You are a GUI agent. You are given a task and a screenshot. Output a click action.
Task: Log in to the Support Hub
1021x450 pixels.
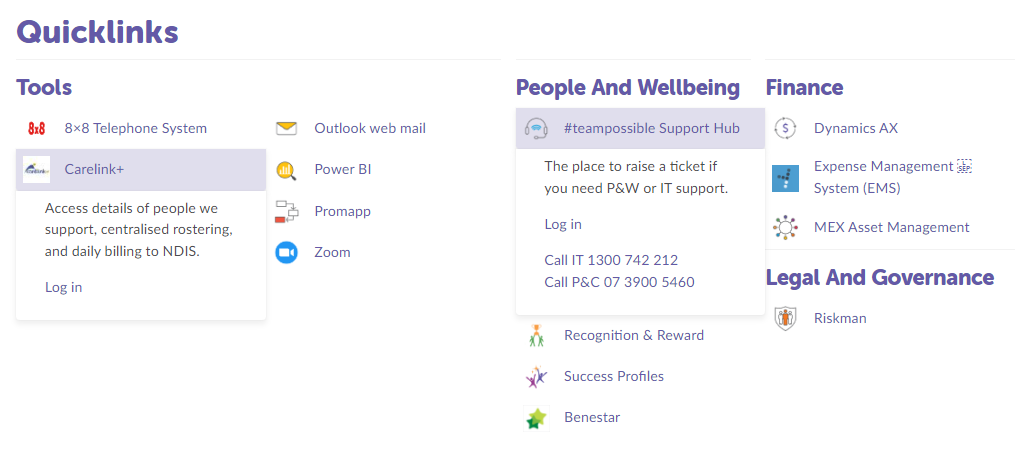[563, 224]
